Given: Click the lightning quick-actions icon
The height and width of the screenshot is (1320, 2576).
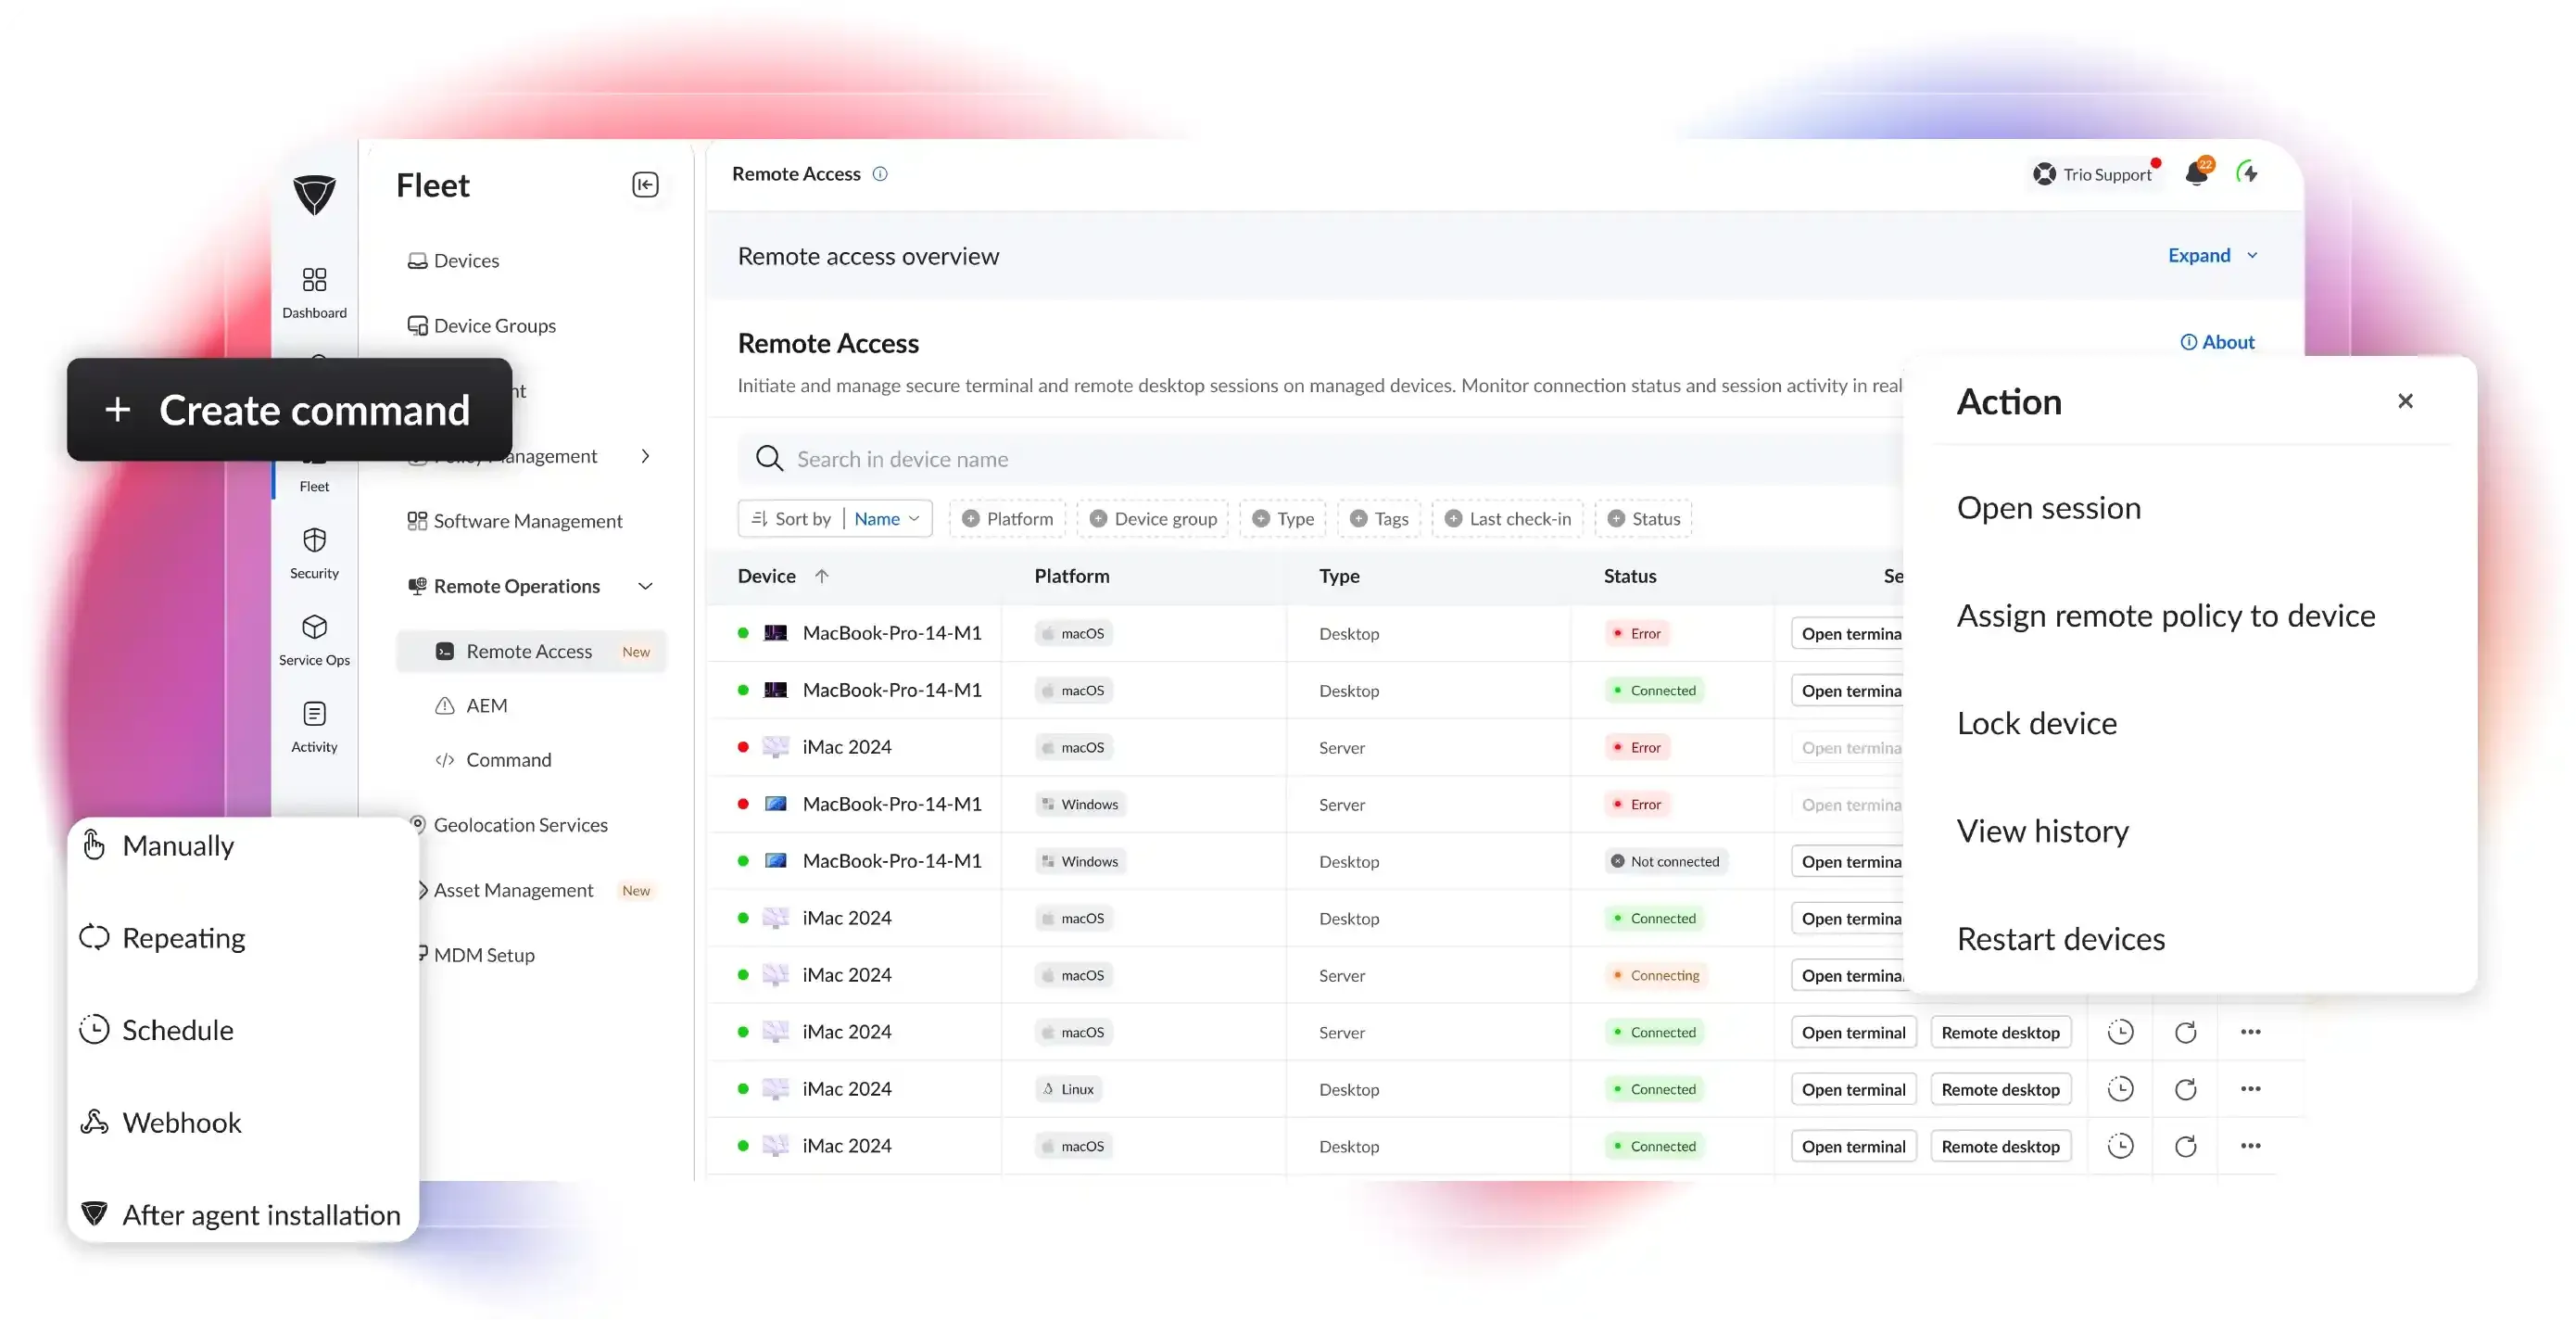Looking at the screenshot, I should (2247, 173).
